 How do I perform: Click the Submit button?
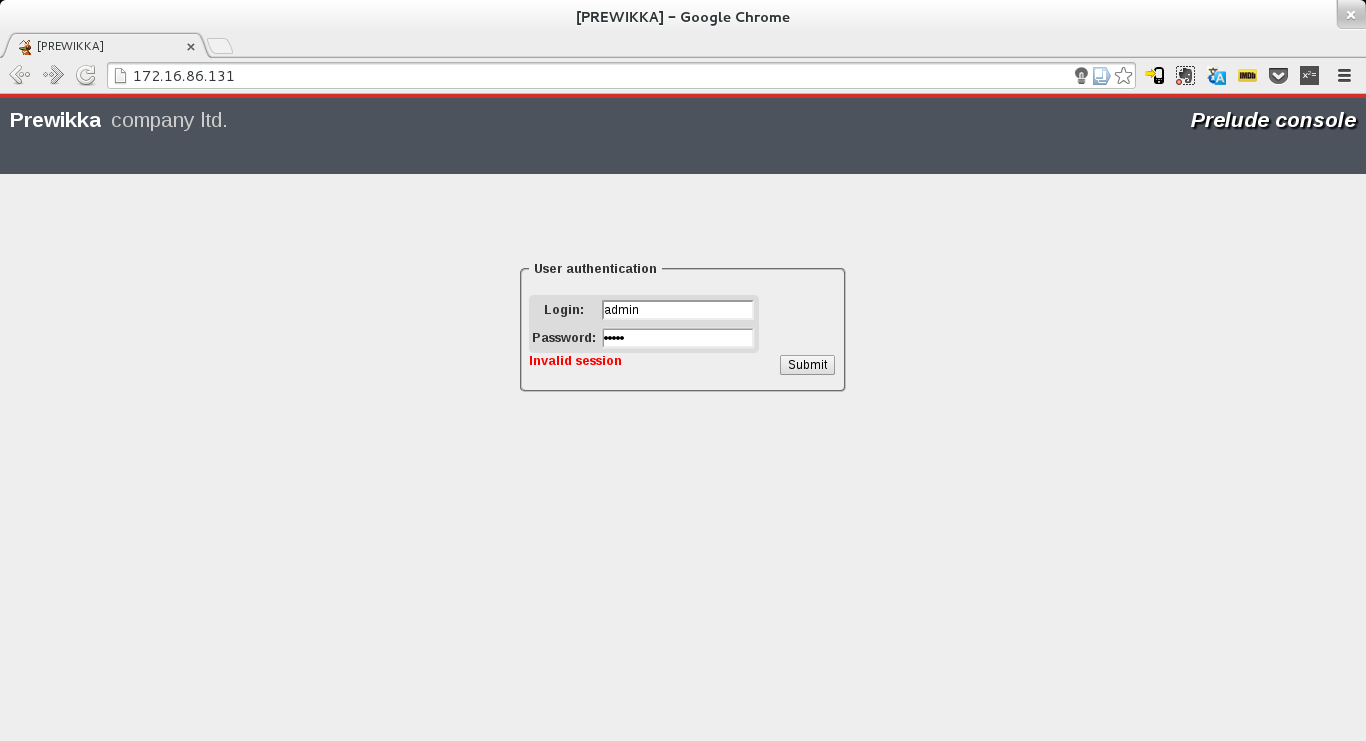pos(807,365)
